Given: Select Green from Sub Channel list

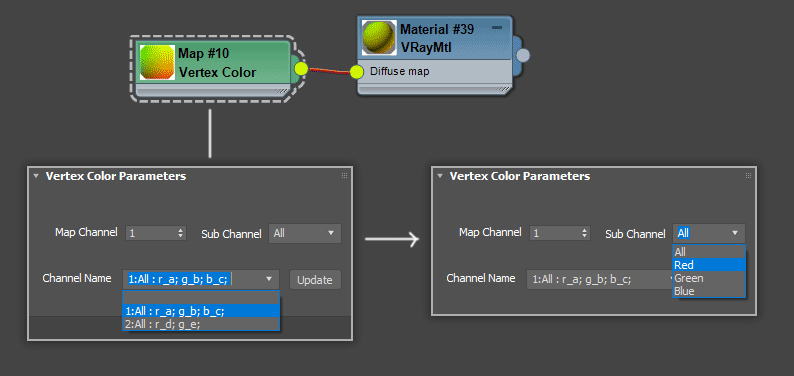Looking at the screenshot, I should click(x=709, y=278).
